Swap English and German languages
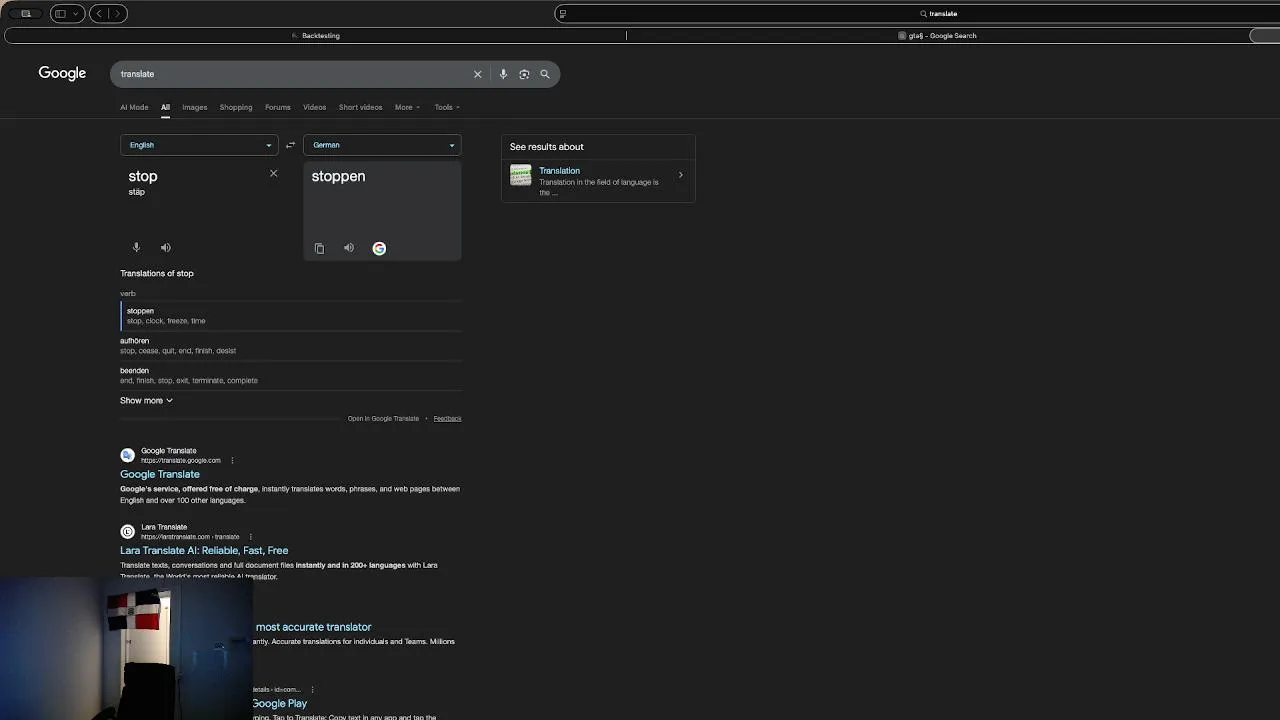This screenshot has width=1280, height=720. [290, 145]
